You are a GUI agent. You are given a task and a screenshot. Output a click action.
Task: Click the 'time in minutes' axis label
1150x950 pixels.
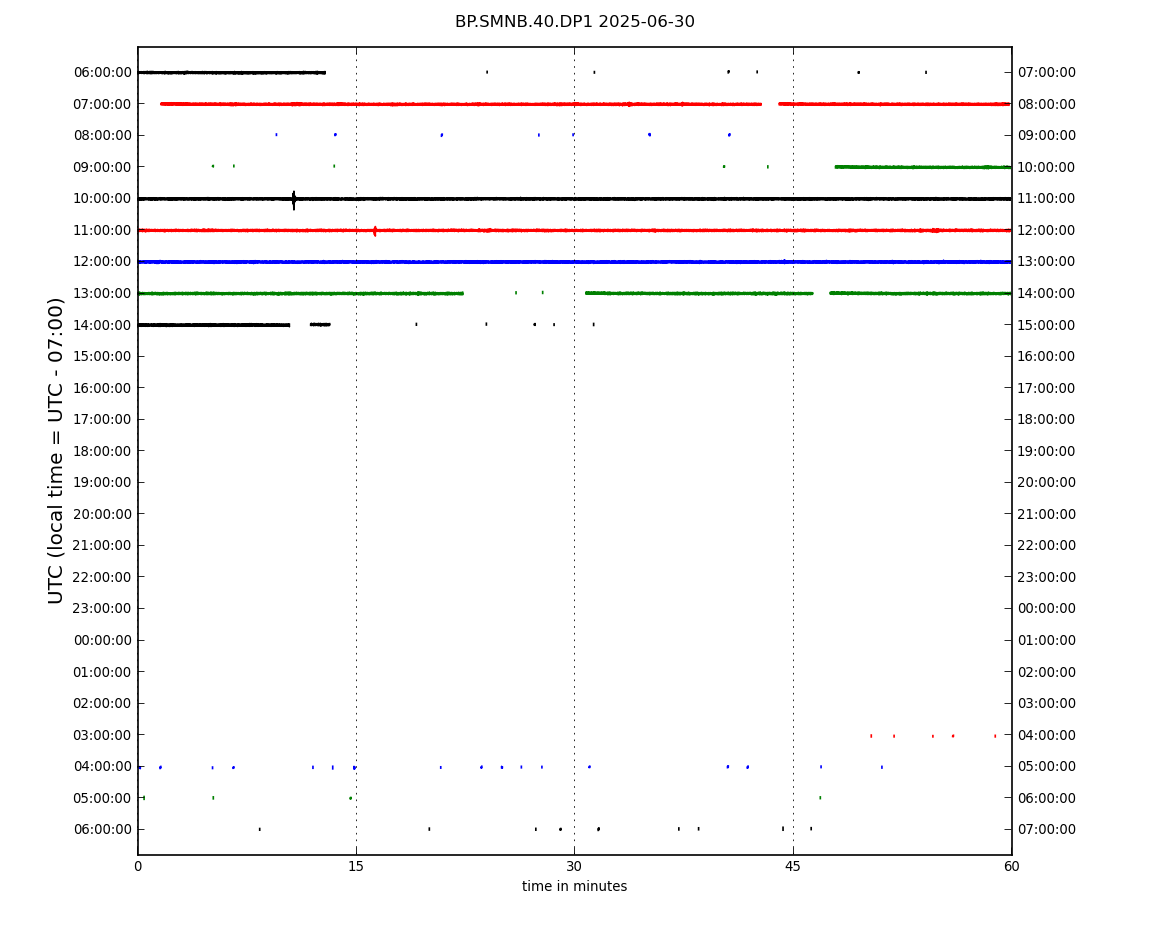[x=574, y=886]
